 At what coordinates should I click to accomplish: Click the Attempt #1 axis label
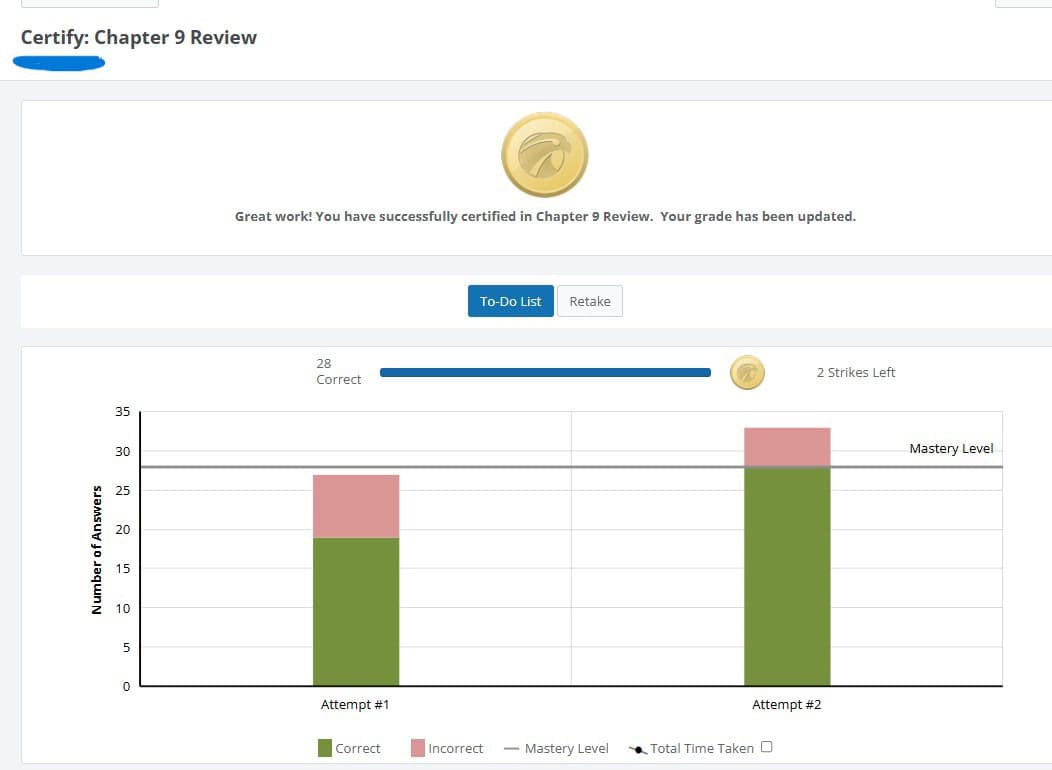355,705
